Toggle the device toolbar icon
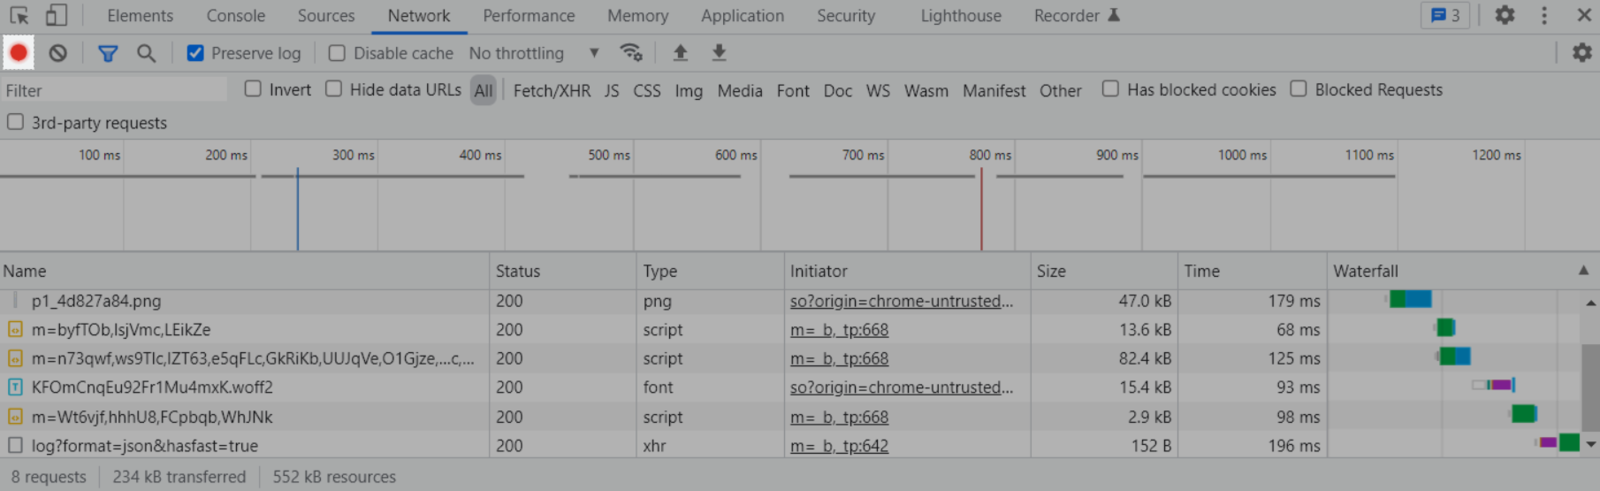The width and height of the screenshot is (1600, 491). (x=56, y=15)
